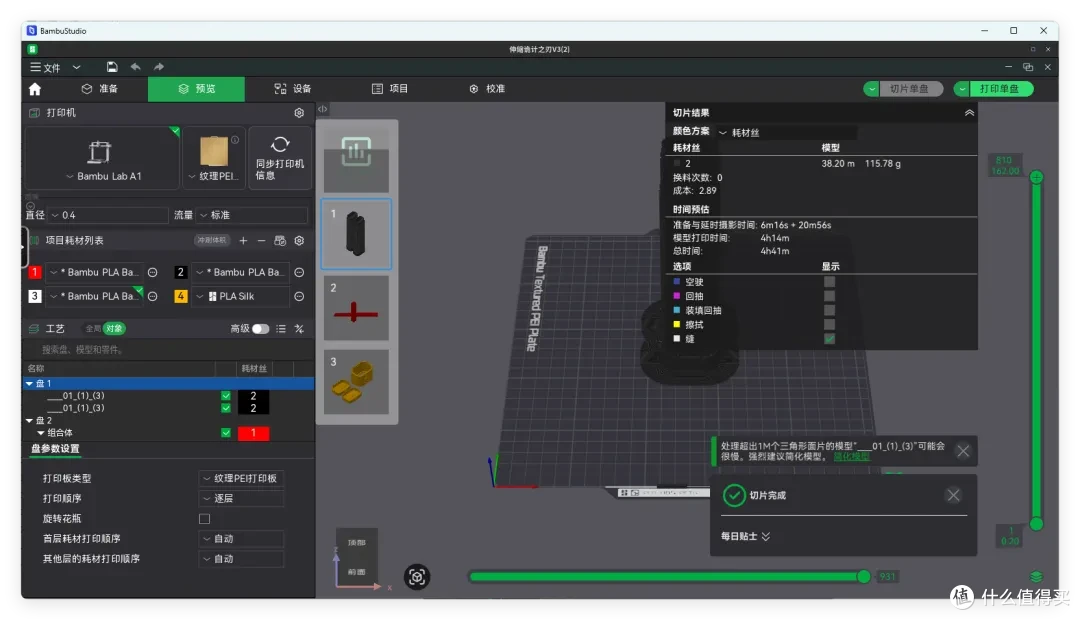Add a filament with the plus icon
This screenshot has height=620, width=1080.
243,240
